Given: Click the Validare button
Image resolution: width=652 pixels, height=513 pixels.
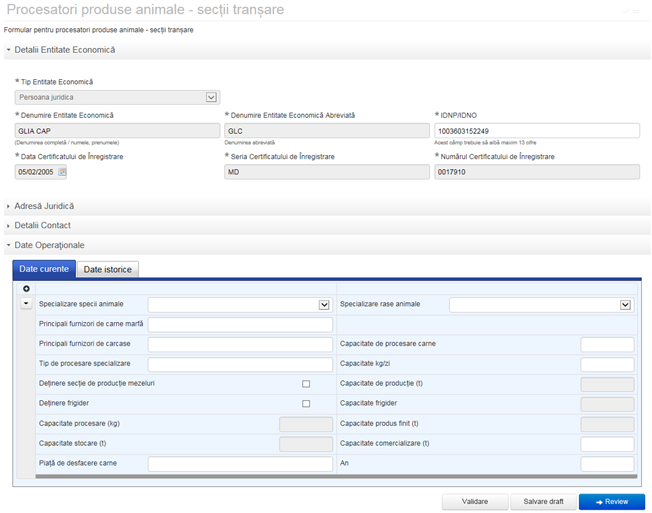Looking at the screenshot, I should point(475,501).
